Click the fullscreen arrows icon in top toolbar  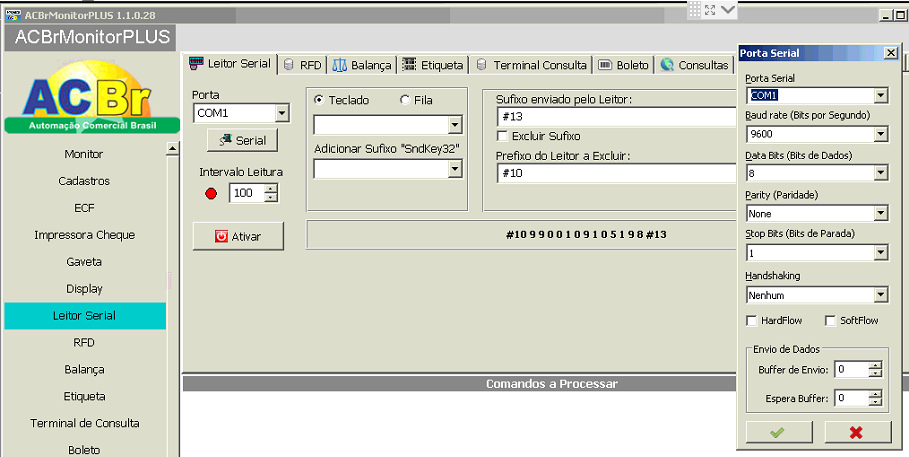(710, 10)
